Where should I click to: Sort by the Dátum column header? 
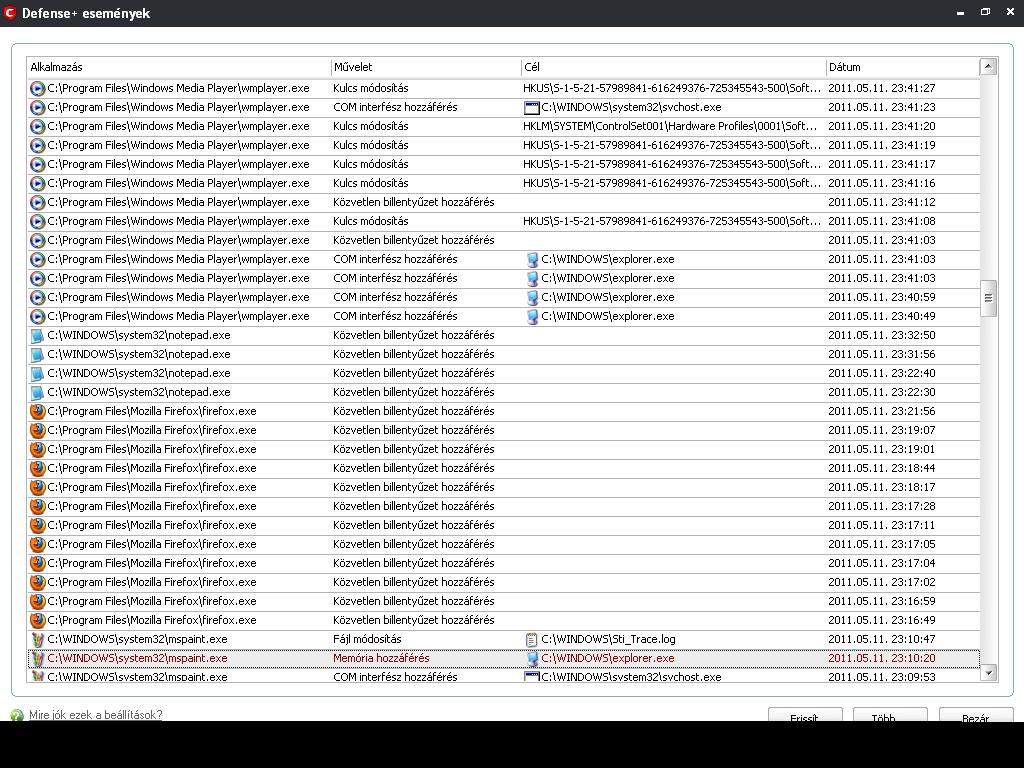(903, 67)
